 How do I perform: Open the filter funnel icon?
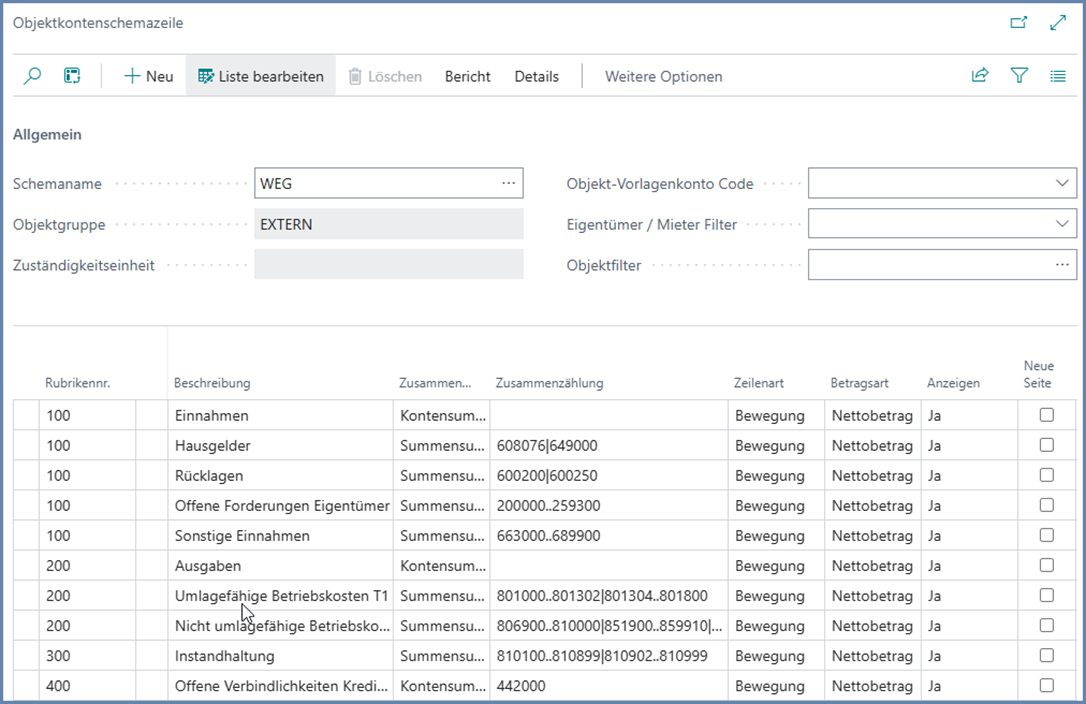click(1019, 76)
